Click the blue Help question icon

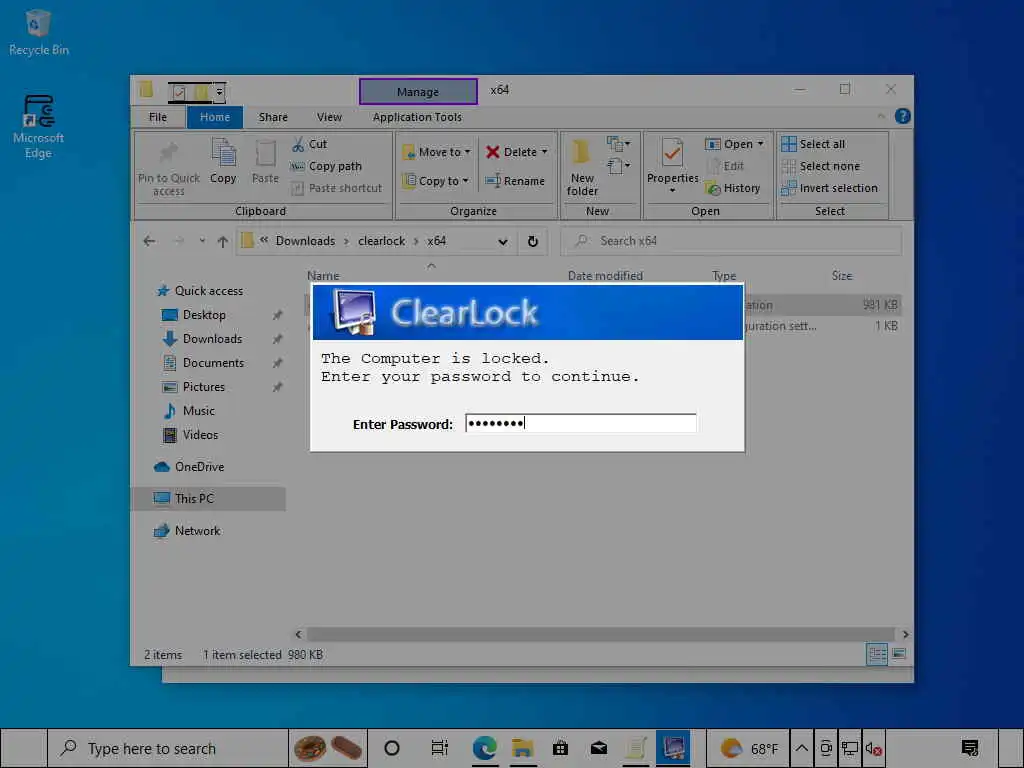tap(903, 116)
